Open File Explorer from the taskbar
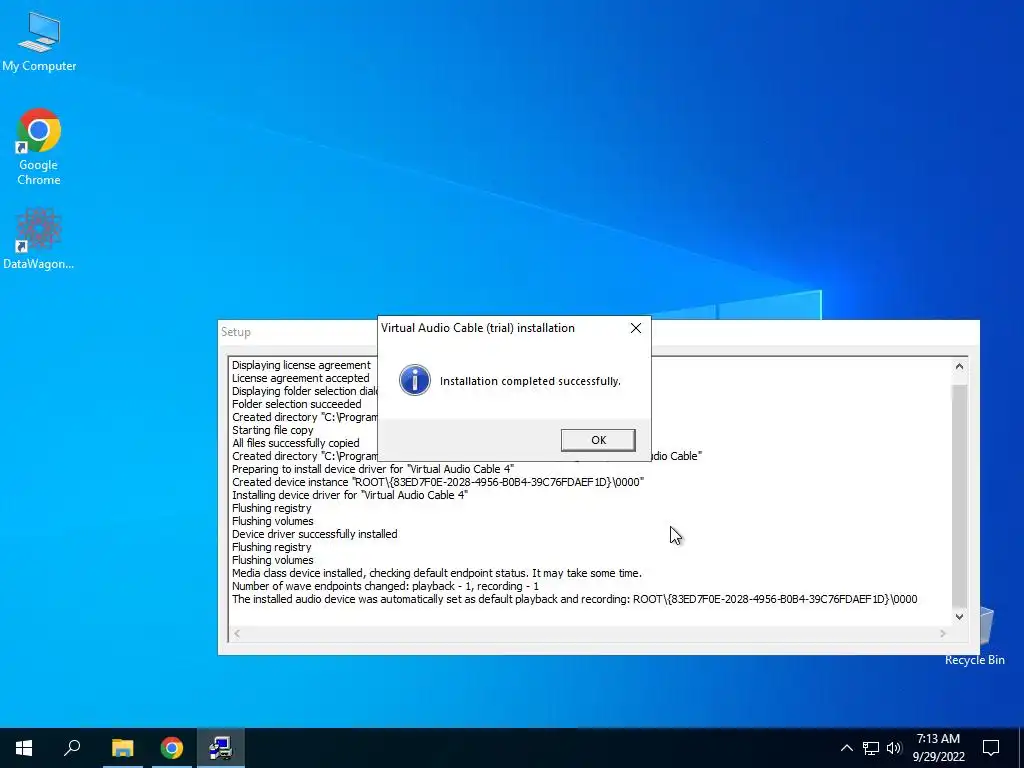Viewport: 1024px width, 768px height. coord(122,748)
